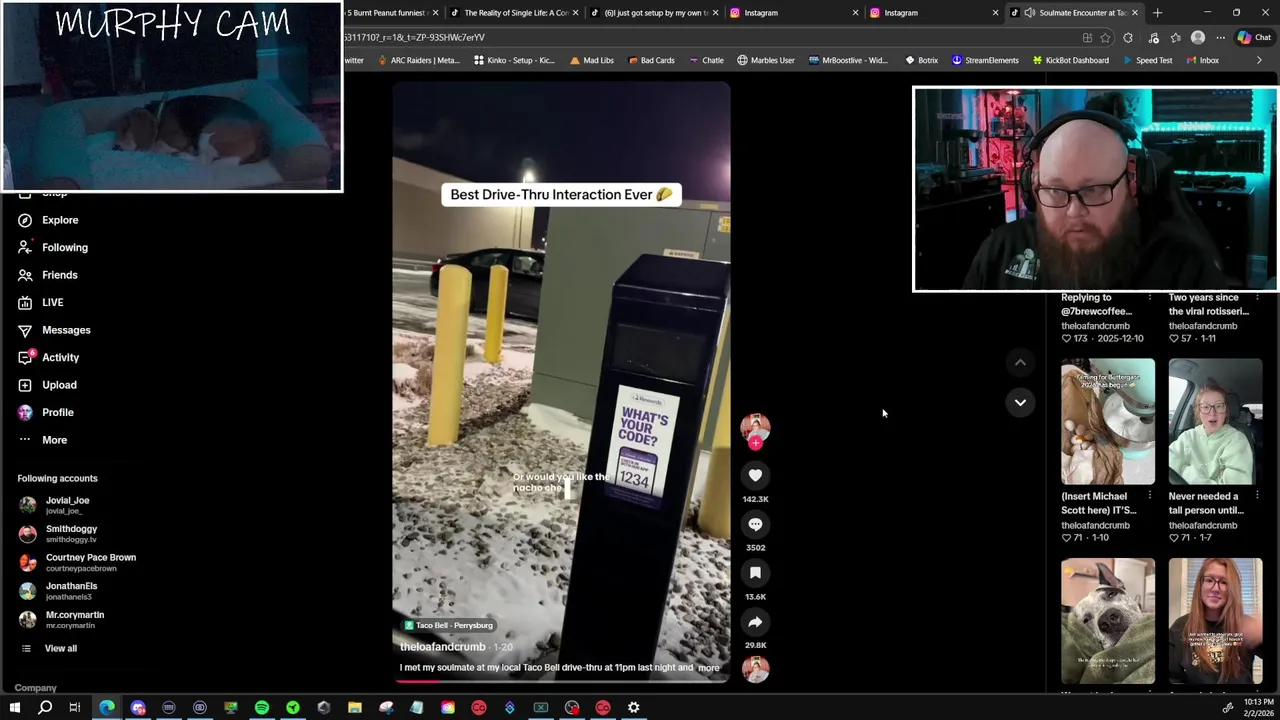Viewport: 1280px width, 720px height.
Task: Open a new browser tab
Action: click(x=1157, y=13)
